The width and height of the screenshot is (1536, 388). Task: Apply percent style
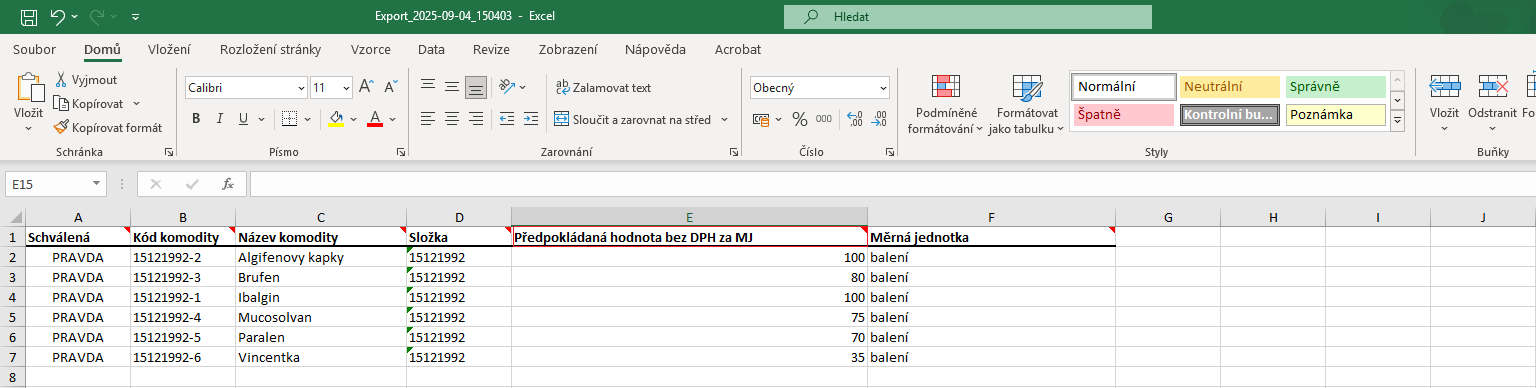[x=800, y=119]
